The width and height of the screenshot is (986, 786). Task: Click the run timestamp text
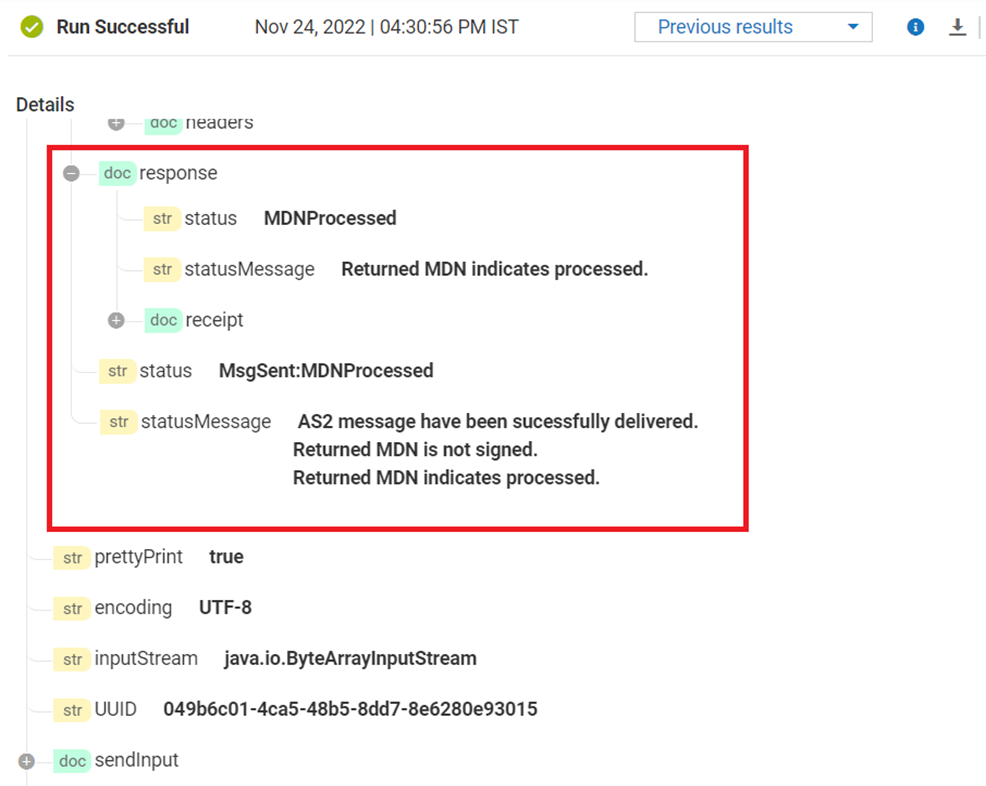tap(385, 27)
